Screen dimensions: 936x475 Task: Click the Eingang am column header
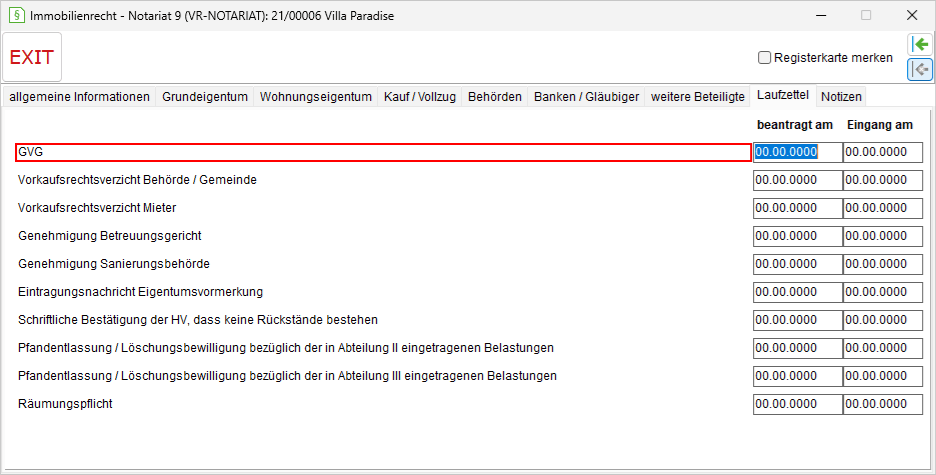tap(880, 125)
